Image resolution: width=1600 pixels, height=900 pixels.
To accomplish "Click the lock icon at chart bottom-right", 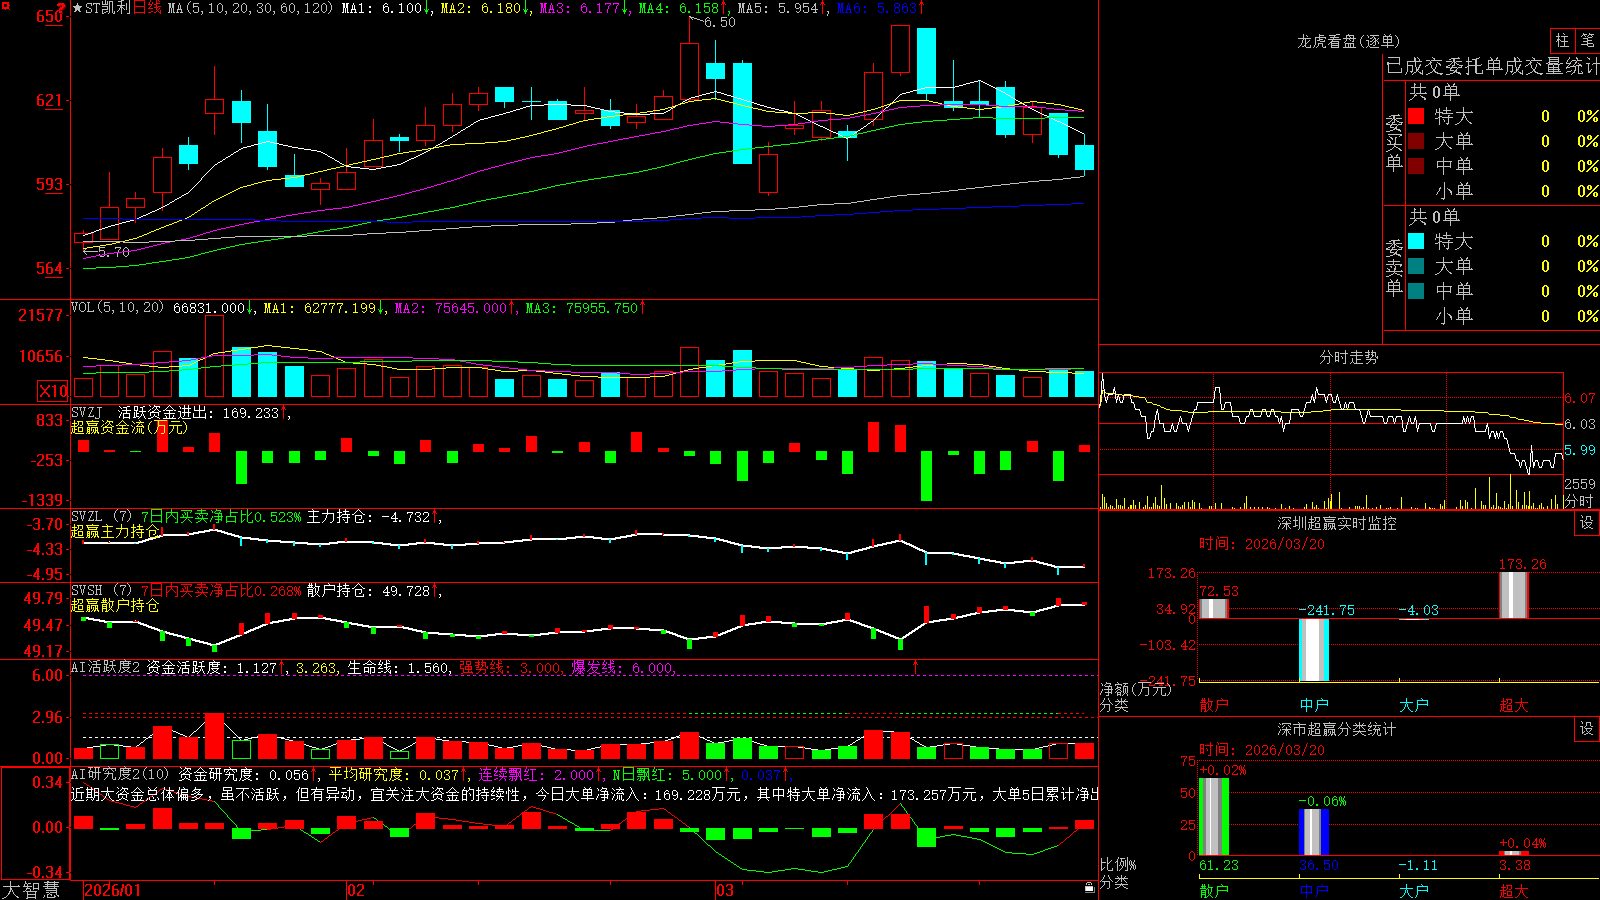I will [1089, 887].
